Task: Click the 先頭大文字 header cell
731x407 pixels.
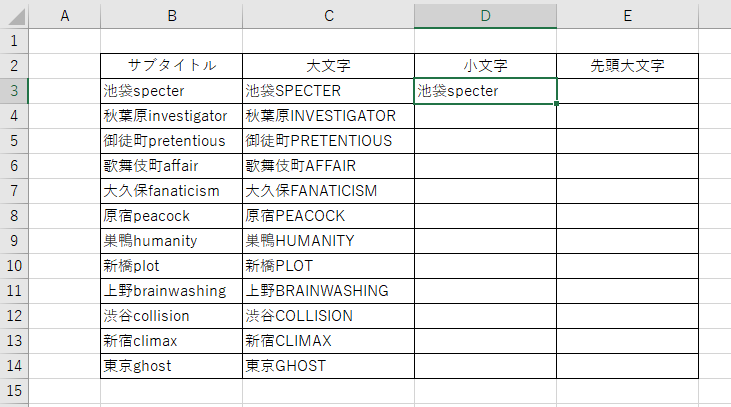Action: 628,66
